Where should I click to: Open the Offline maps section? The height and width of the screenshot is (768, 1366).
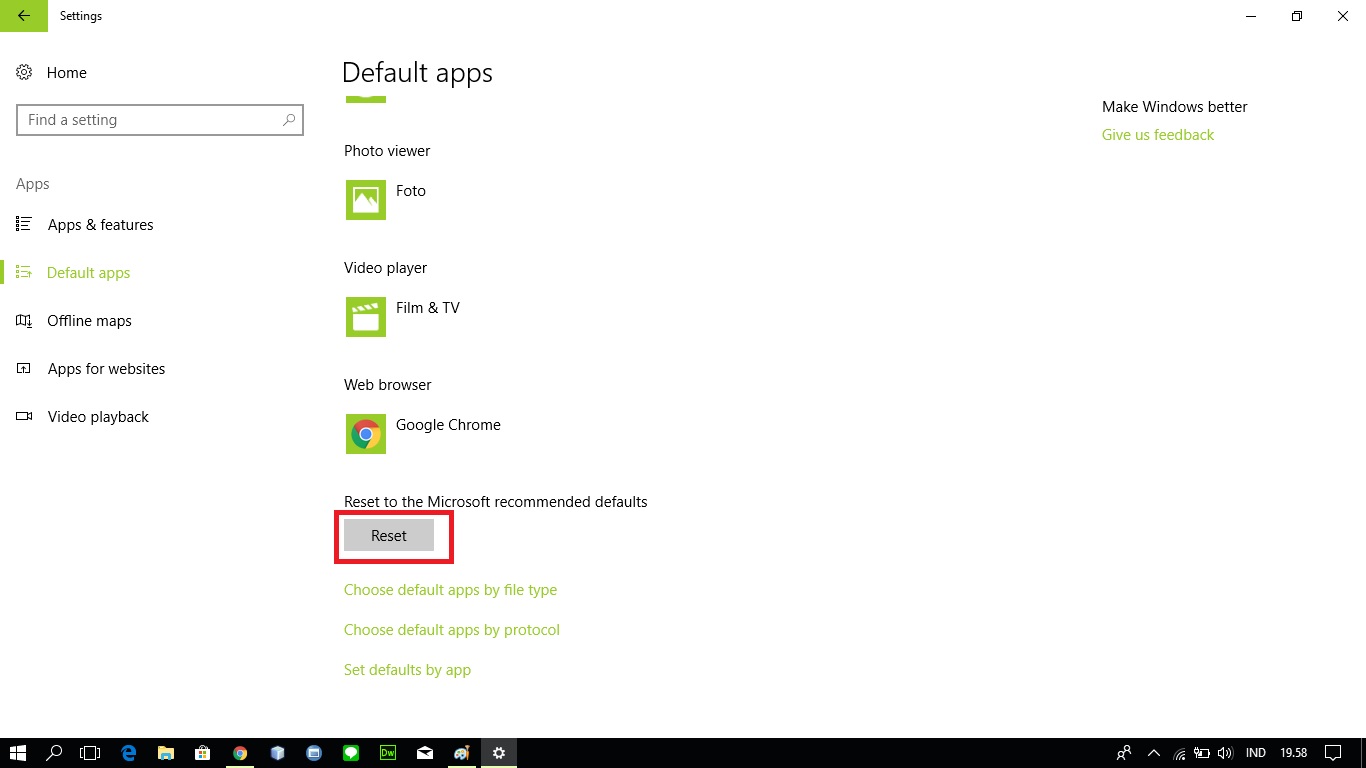click(89, 321)
